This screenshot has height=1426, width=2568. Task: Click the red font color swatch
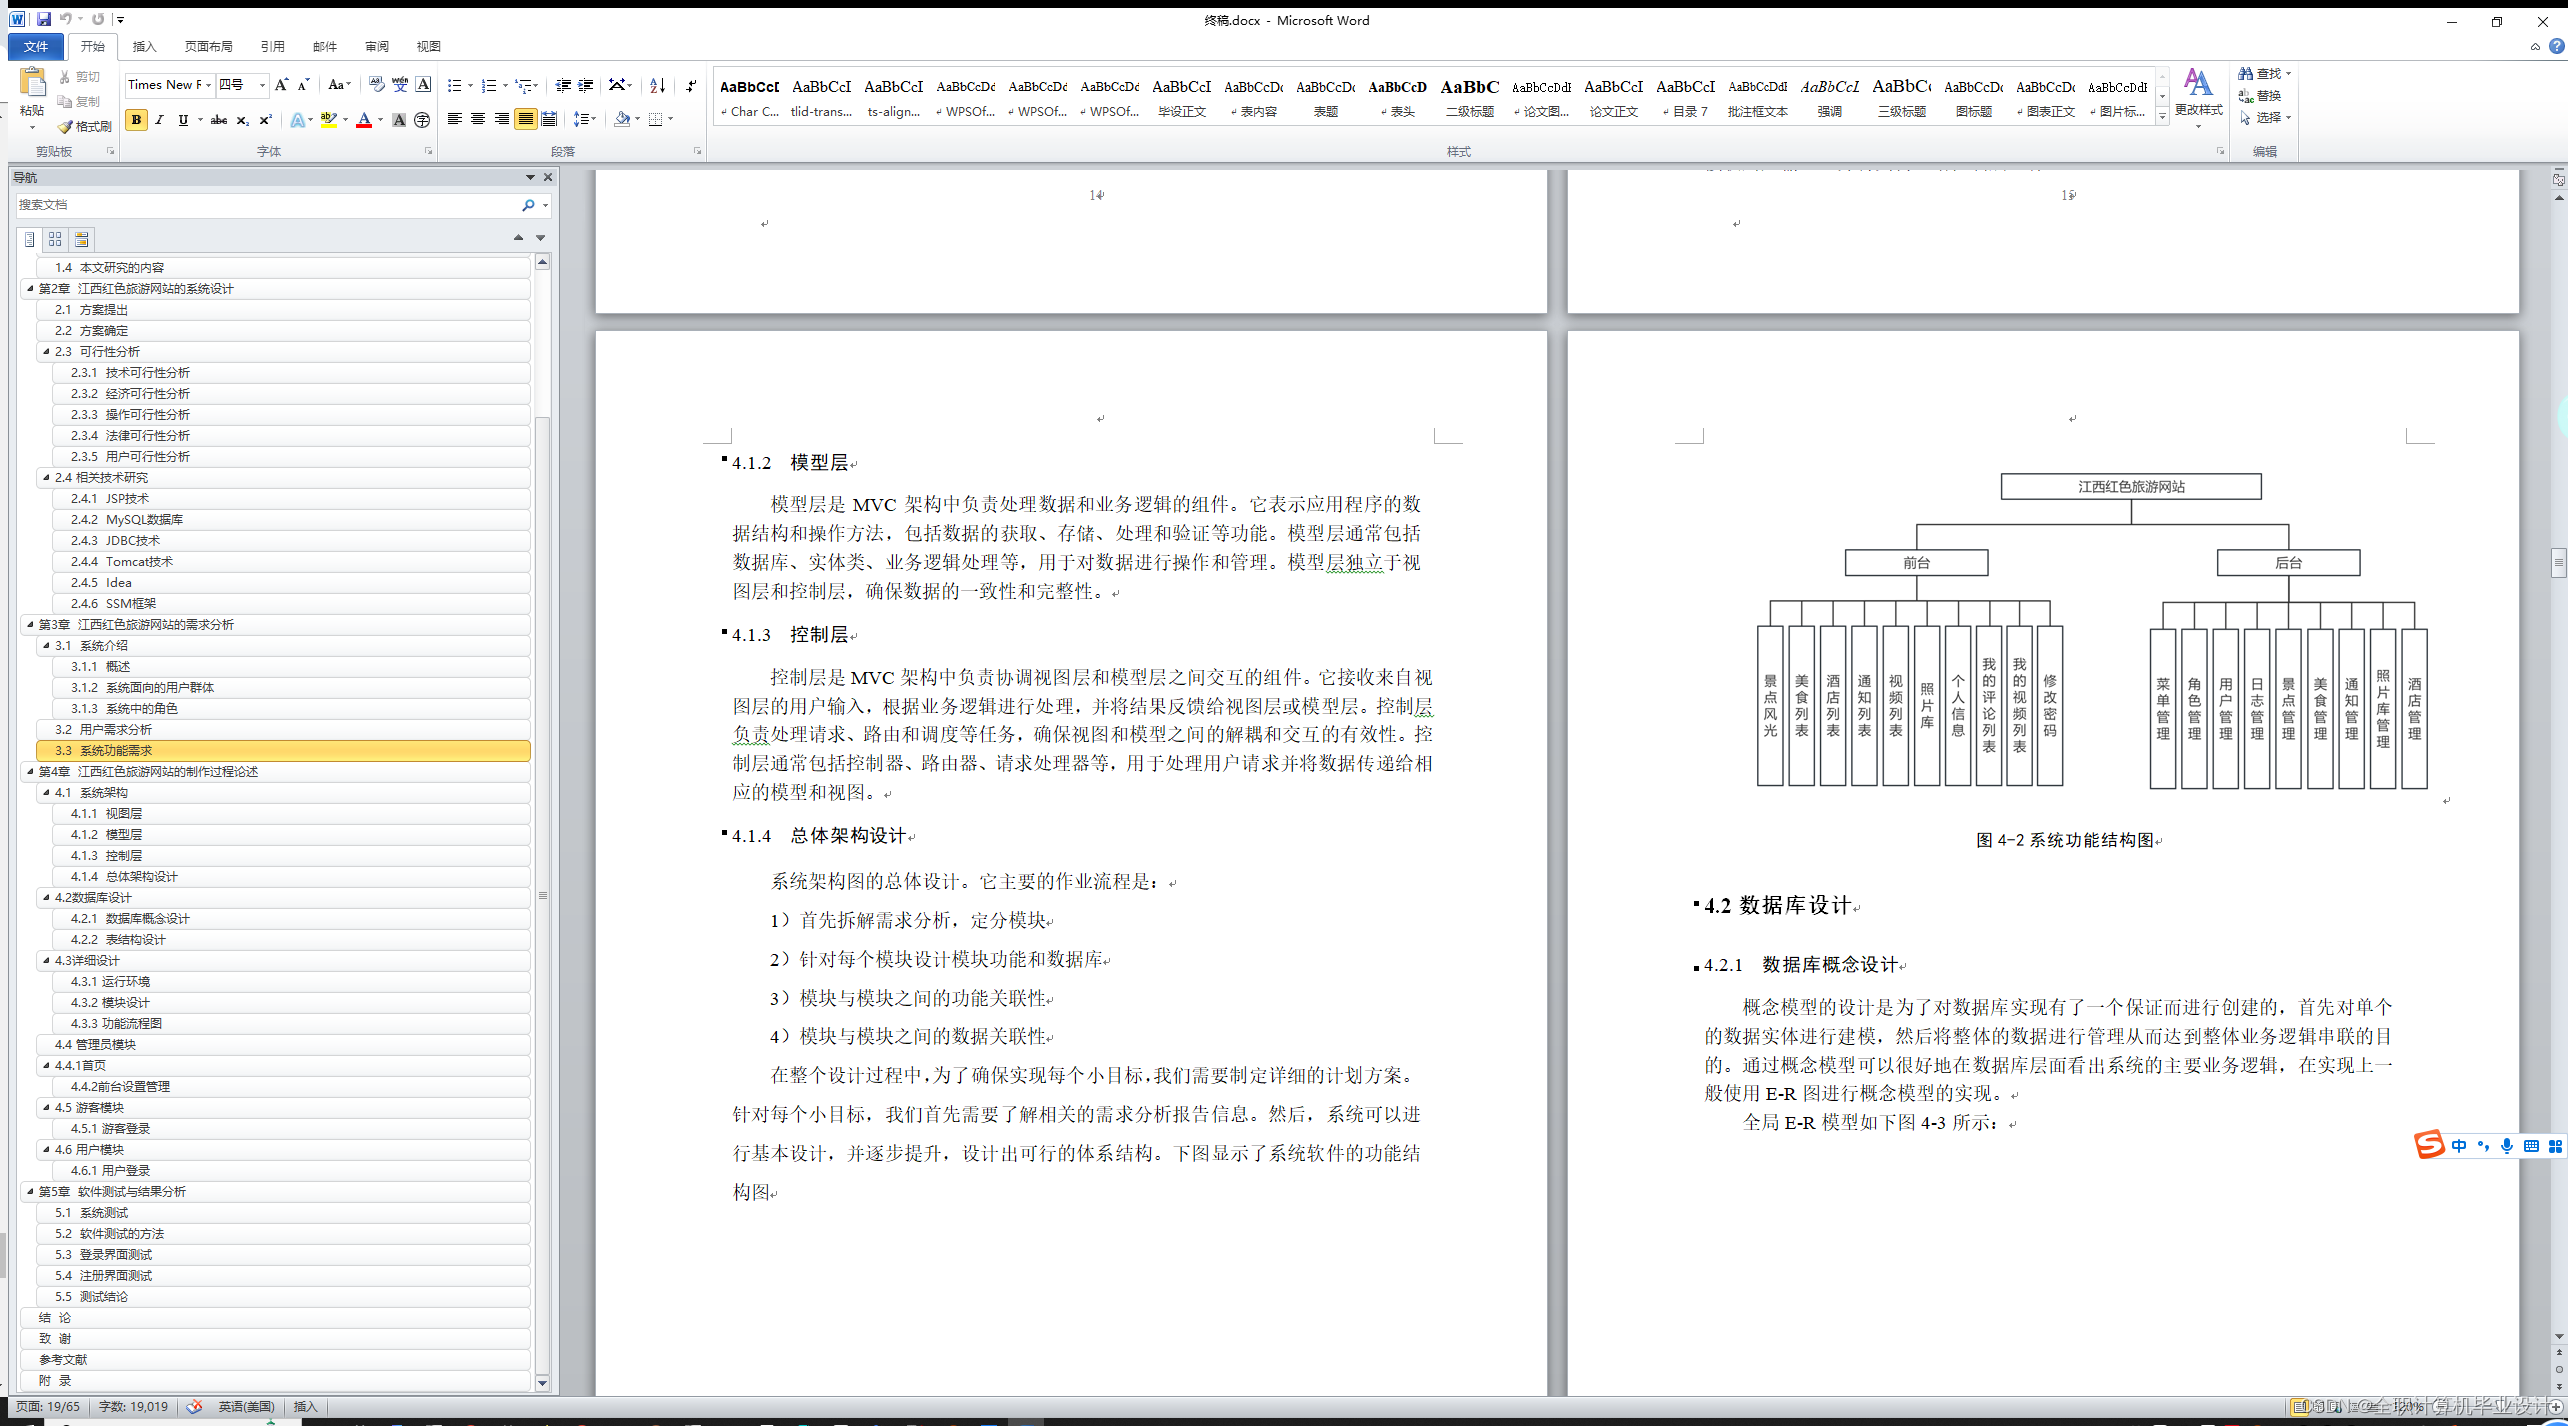[364, 120]
